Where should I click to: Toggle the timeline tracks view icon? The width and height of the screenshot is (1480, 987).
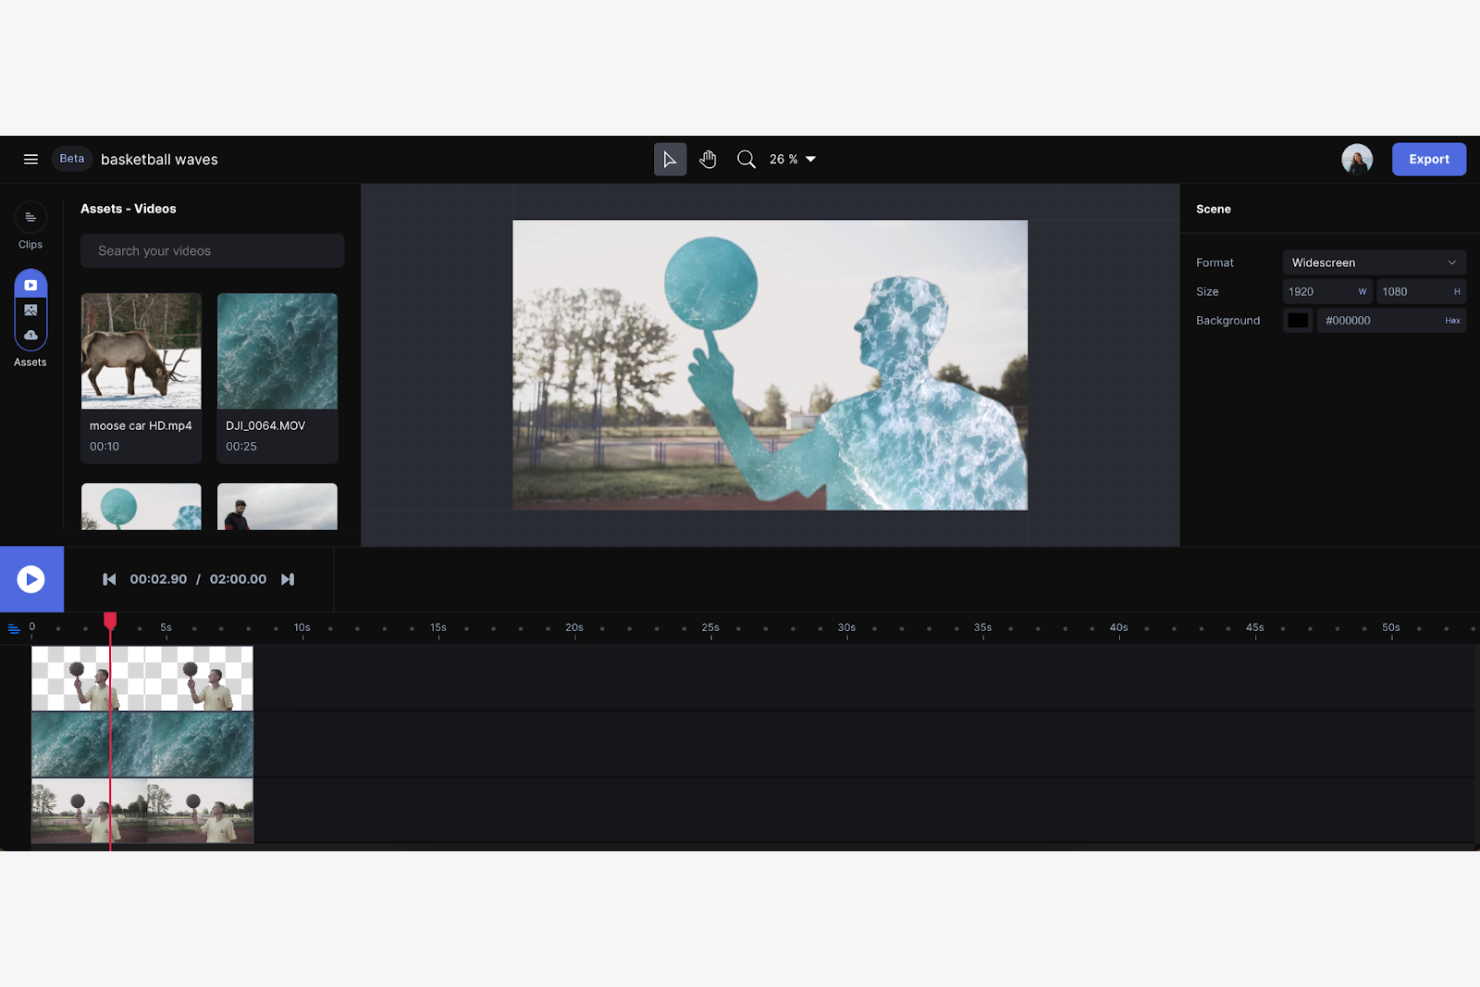point(14,628)
